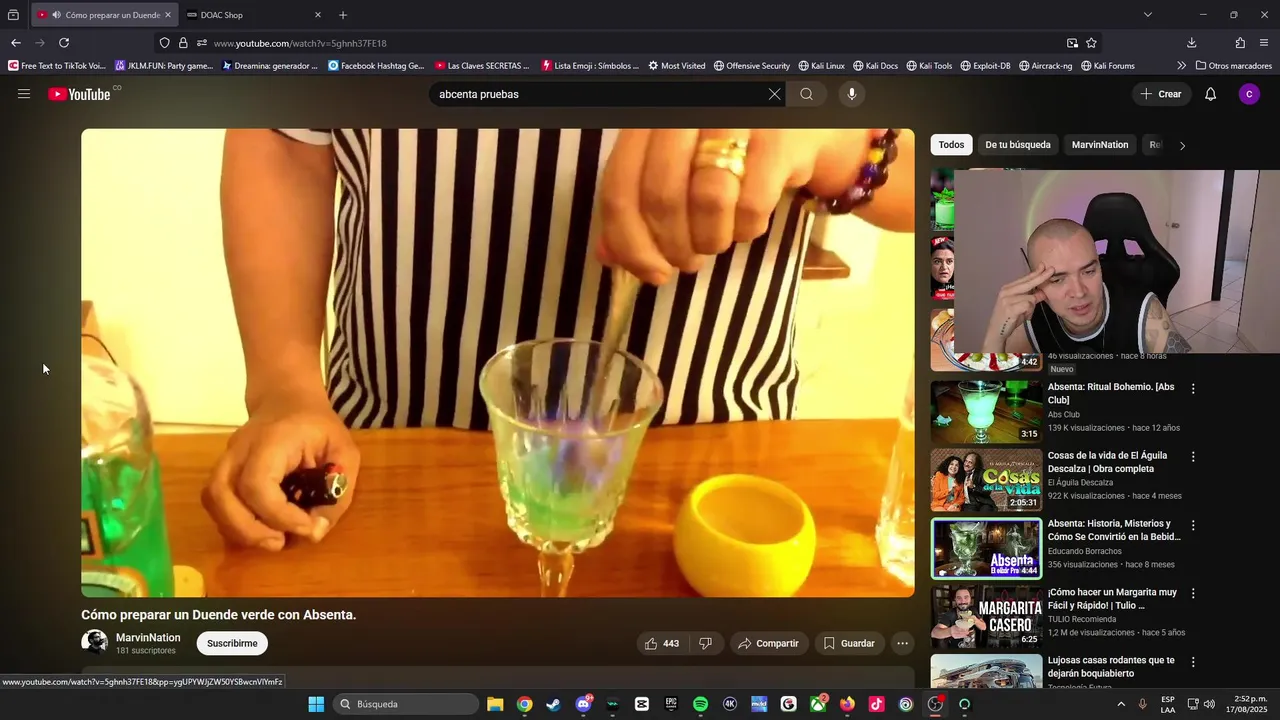Select the MarvinNation filter chip
Image resolution: width=1280 pixels, height=720 pixels.
point(1099,145)
